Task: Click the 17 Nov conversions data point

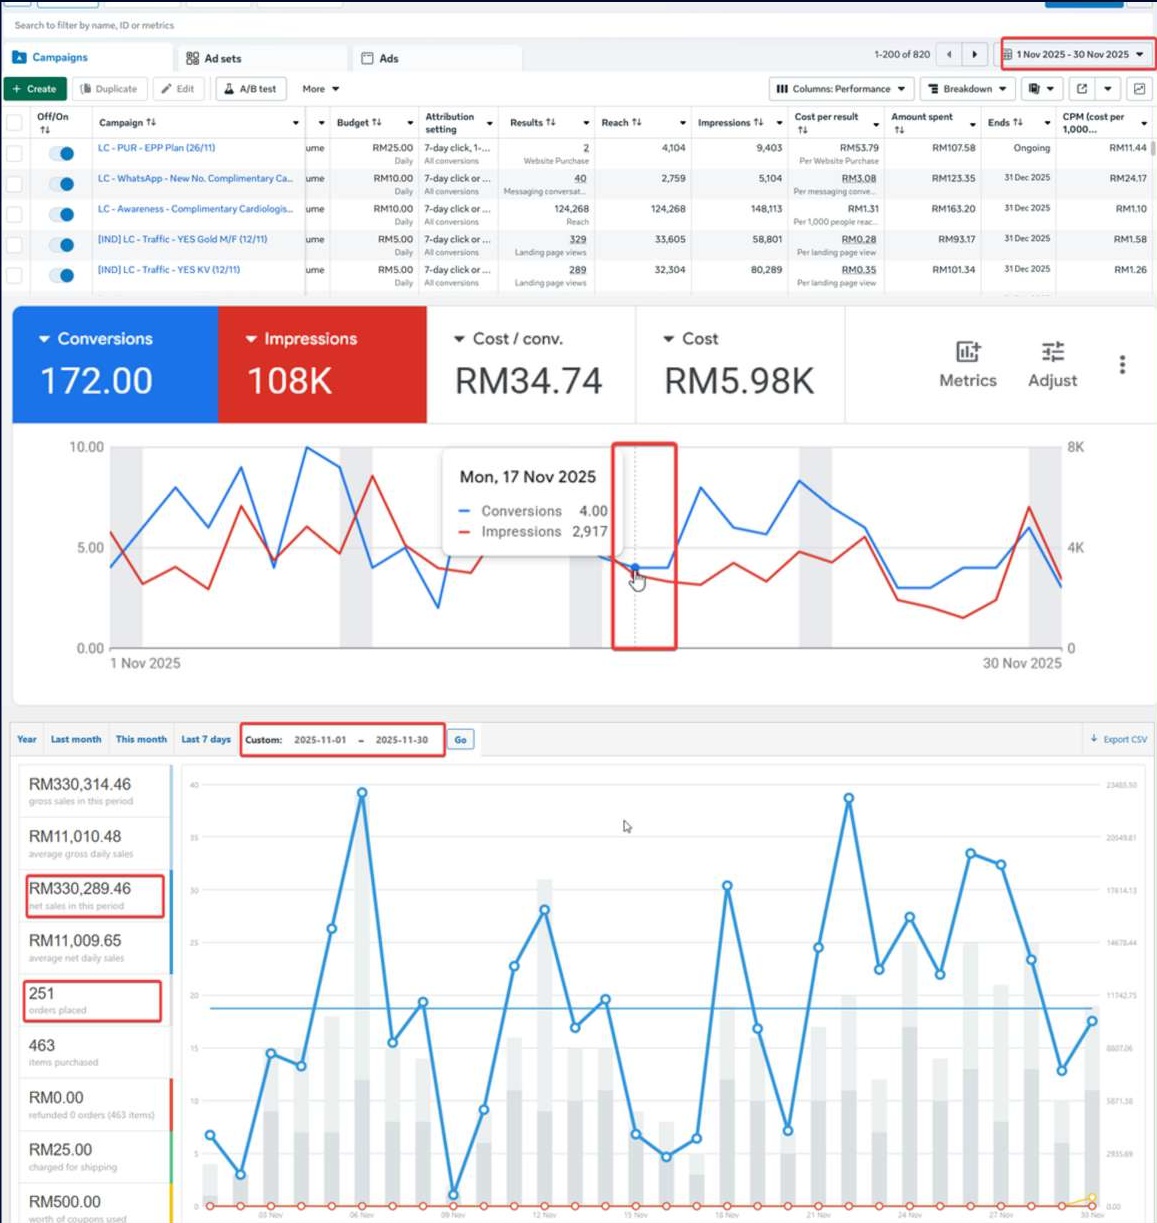Action: coord(635,568)
